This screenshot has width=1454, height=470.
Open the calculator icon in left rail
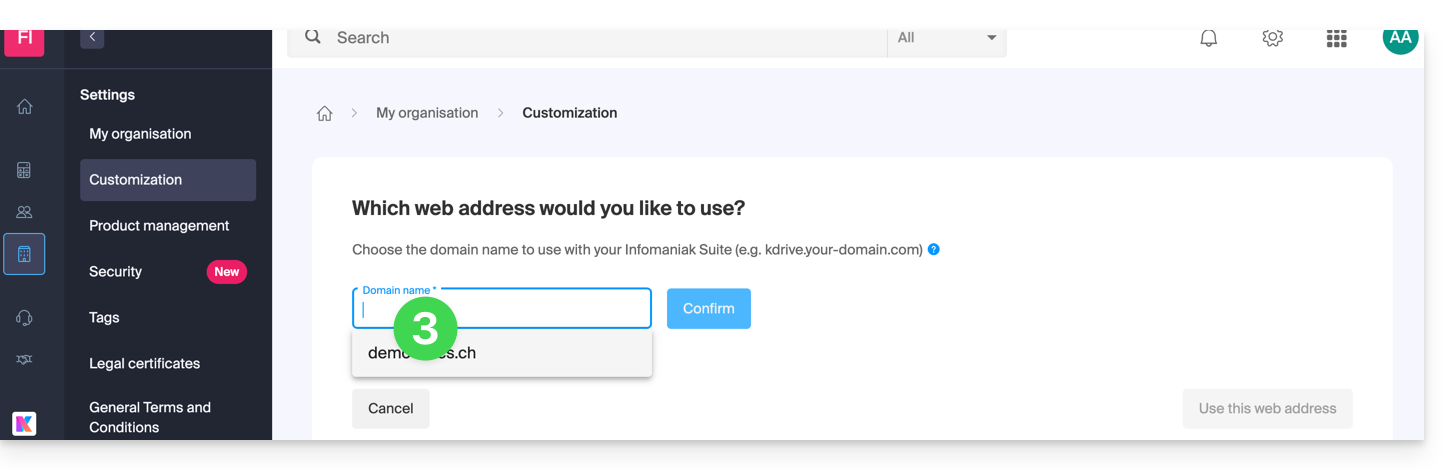point(25,170)
